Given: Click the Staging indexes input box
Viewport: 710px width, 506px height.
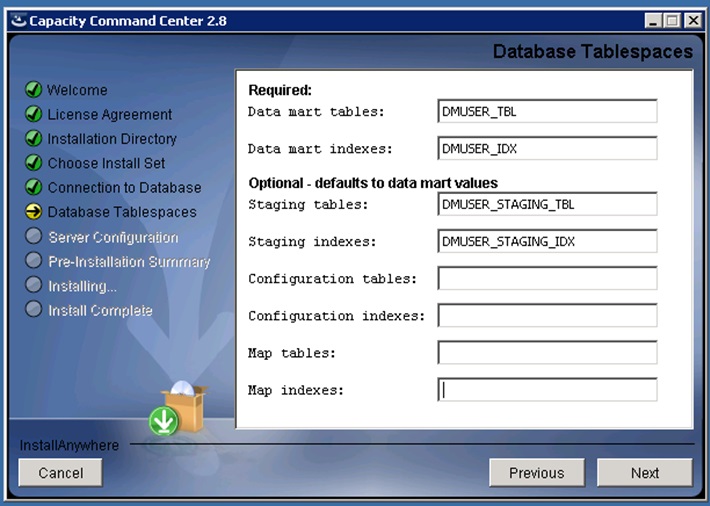Looking at the screenshot, I should pyautogui.click(x=547, y=241).
